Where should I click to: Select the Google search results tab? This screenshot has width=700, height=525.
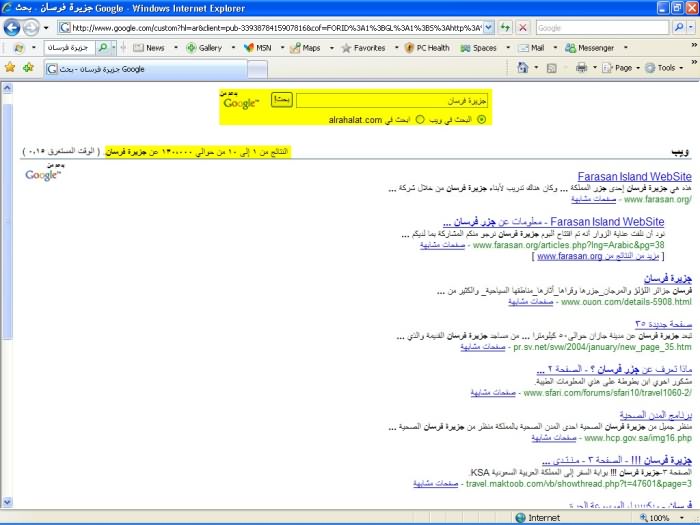pos(145,69)
